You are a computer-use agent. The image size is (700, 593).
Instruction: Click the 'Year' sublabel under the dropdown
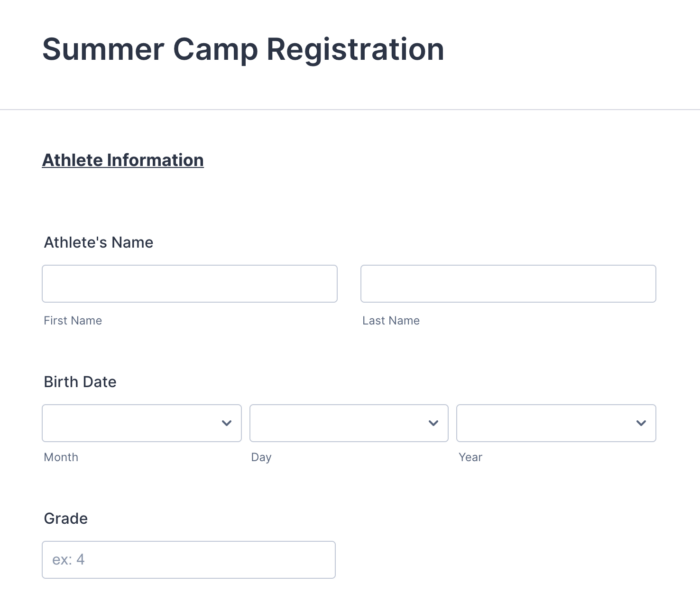pyautogui.click(x=470, y=457)
